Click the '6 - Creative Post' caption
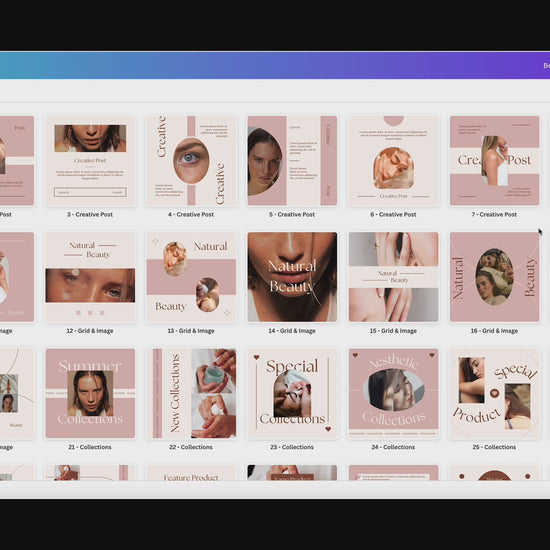550x550 pixels. point(393,214)
